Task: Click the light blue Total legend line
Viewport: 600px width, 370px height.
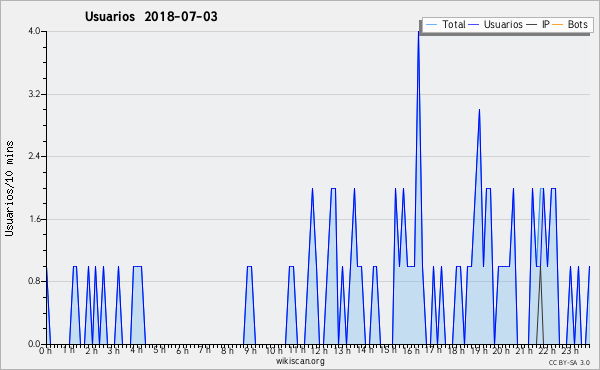Action: pos(431,25)
